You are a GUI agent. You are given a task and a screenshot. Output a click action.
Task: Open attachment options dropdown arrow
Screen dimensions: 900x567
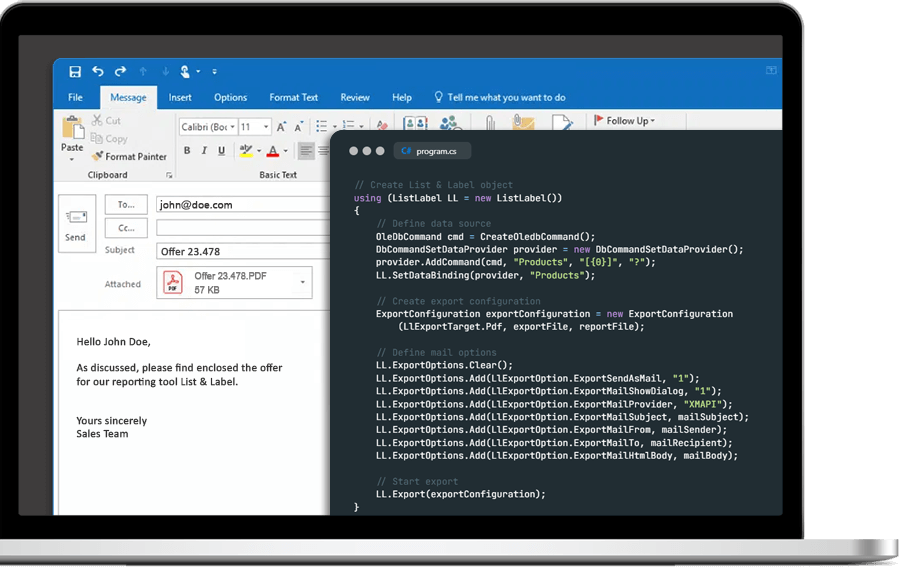(302, 282)
